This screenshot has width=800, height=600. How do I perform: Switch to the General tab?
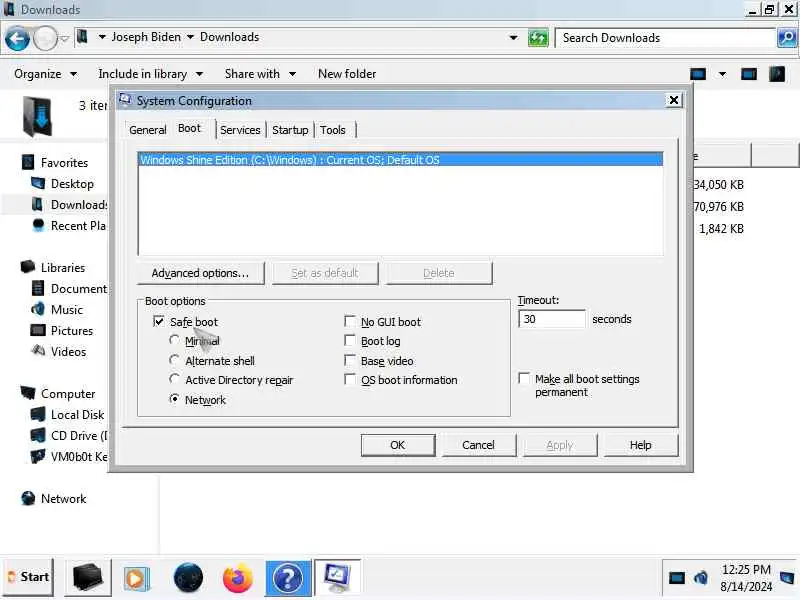click(147, 130)
